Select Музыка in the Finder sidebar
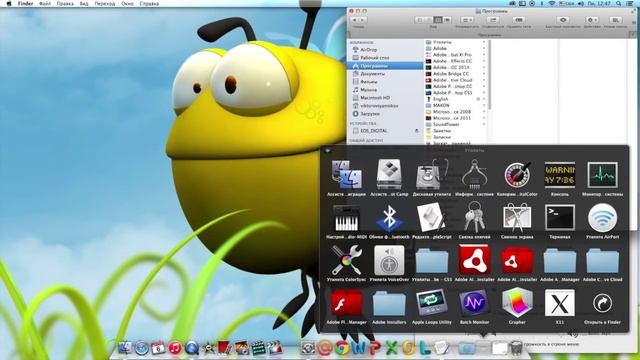The height and width of the screenshot is (360, 640). click(x=385, y=90)
